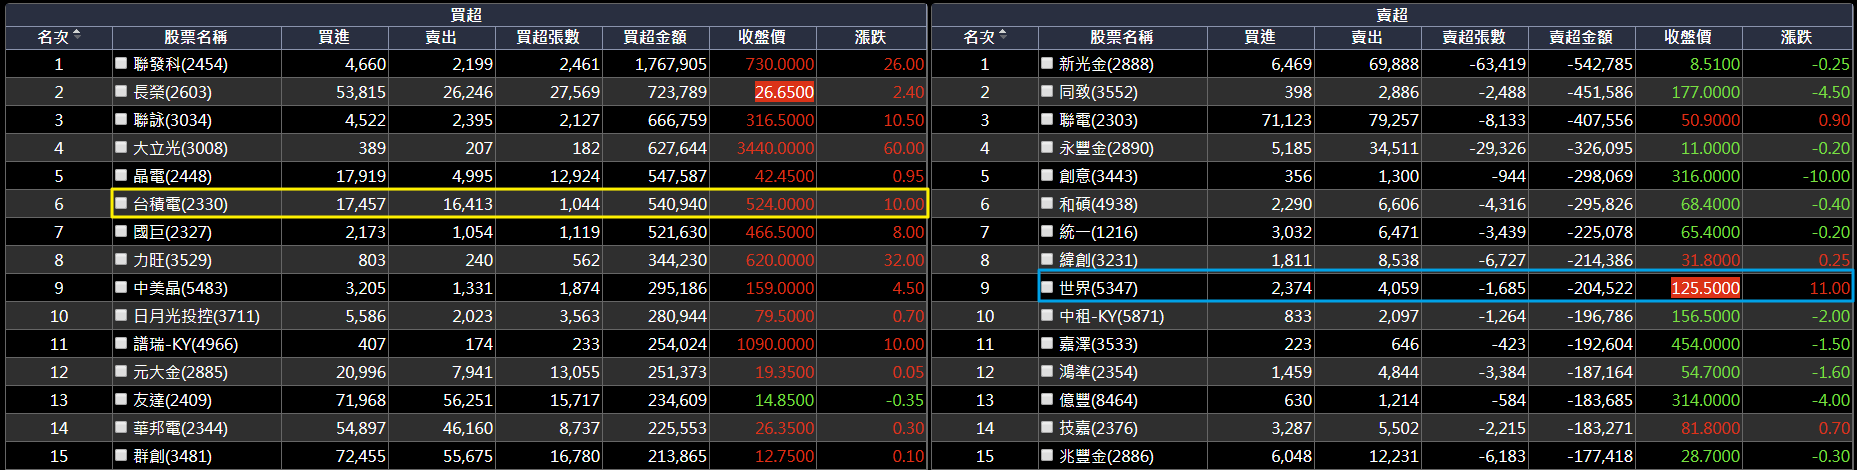Screen dimensions: 1857x470
Task: Select highlighted closing price 26.6500
Action: pos(784,92)
